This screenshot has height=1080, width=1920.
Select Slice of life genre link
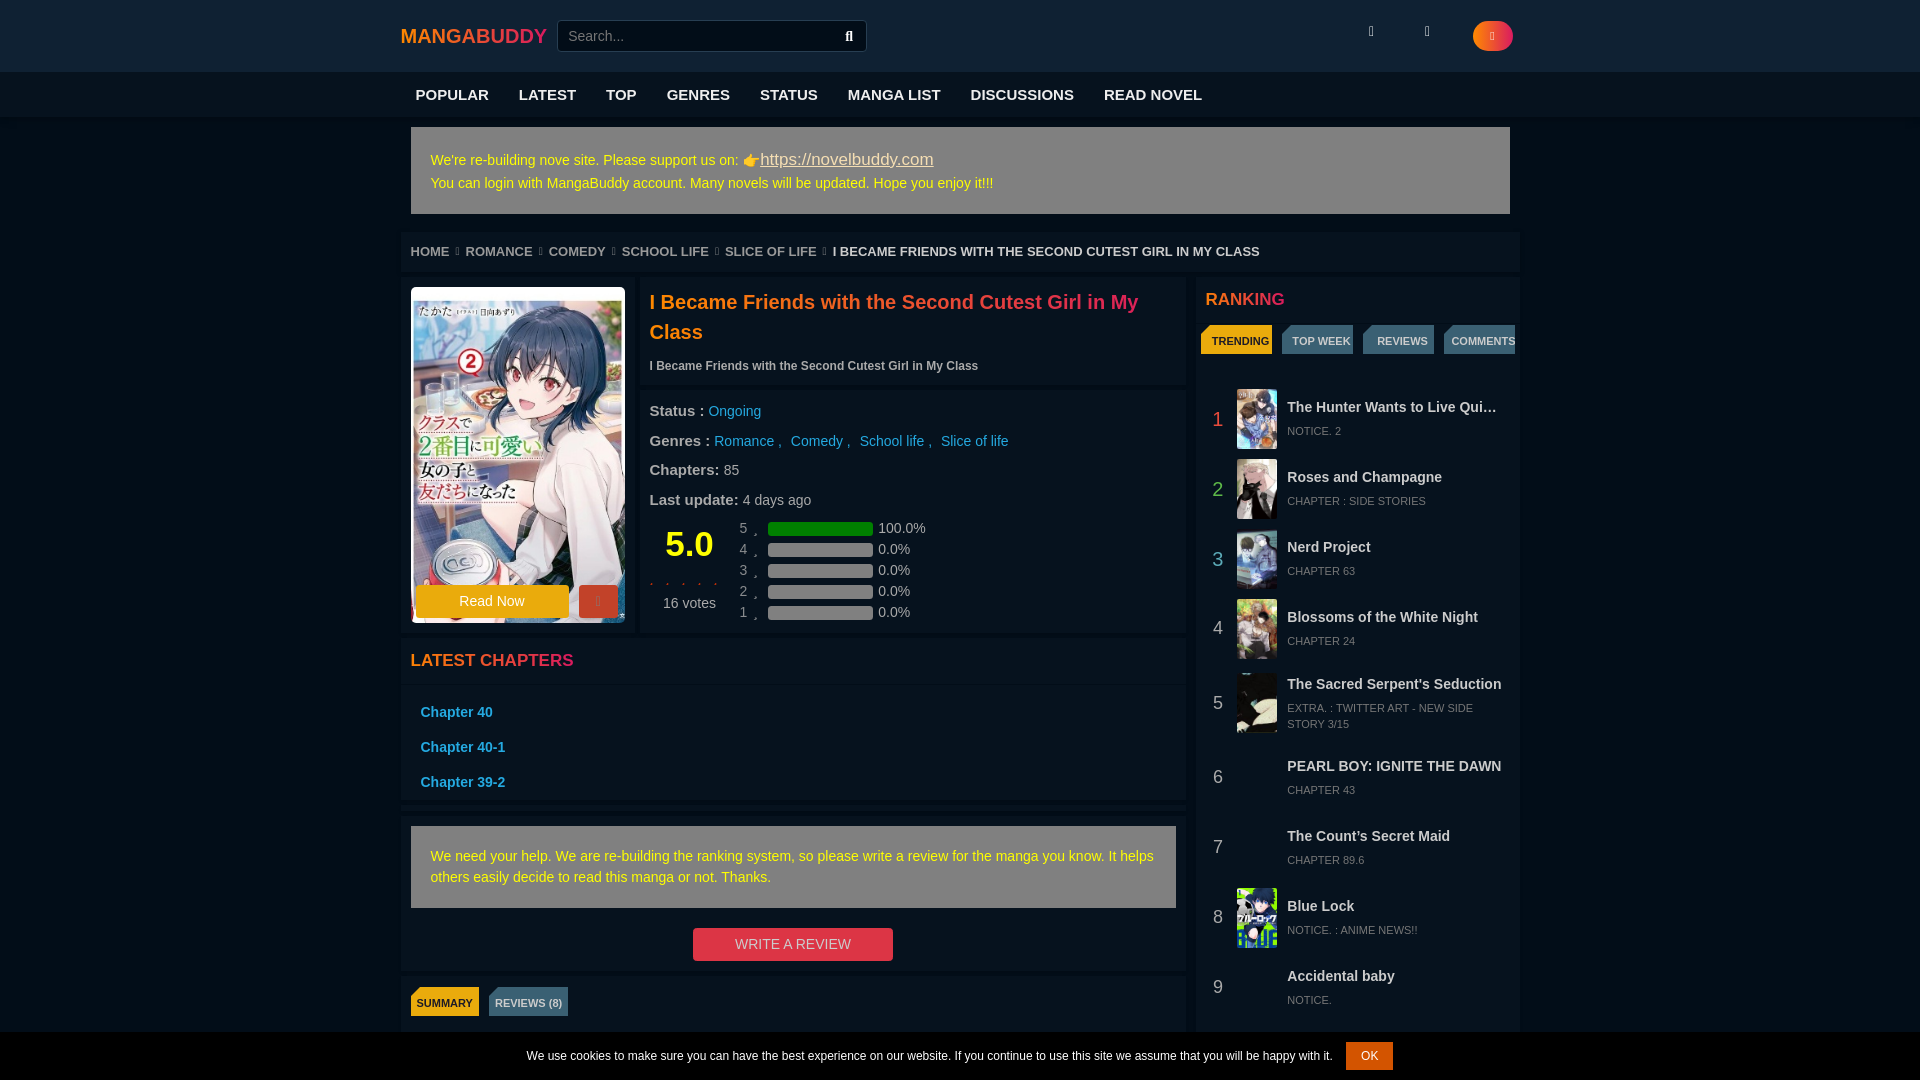coord(975,441)
